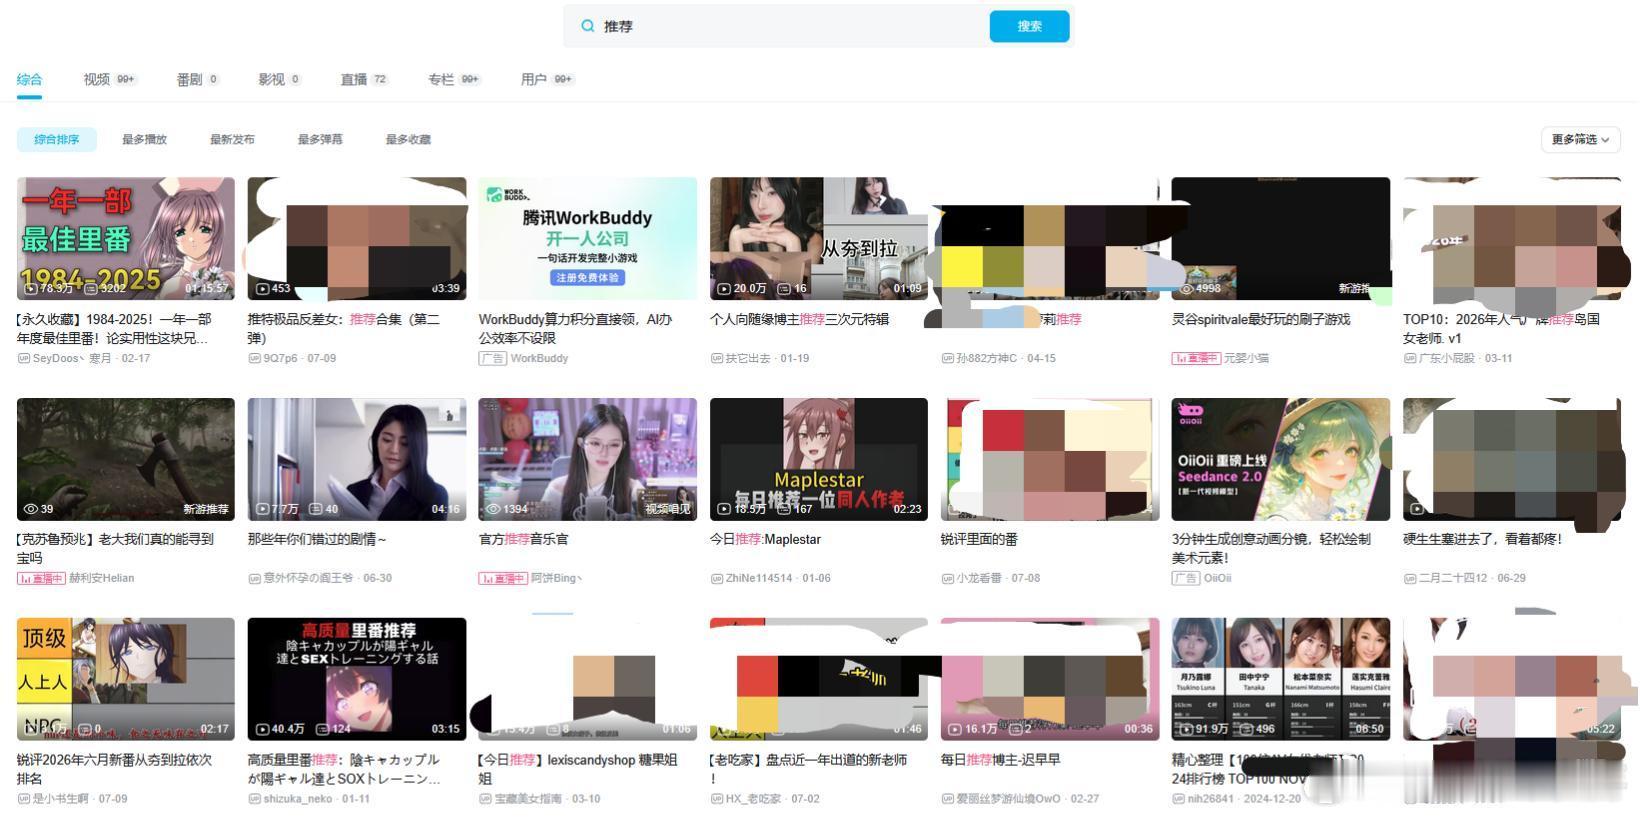1640x821 pixels.
Task: Switch to the 综合 tab
Action: [29, 79]
